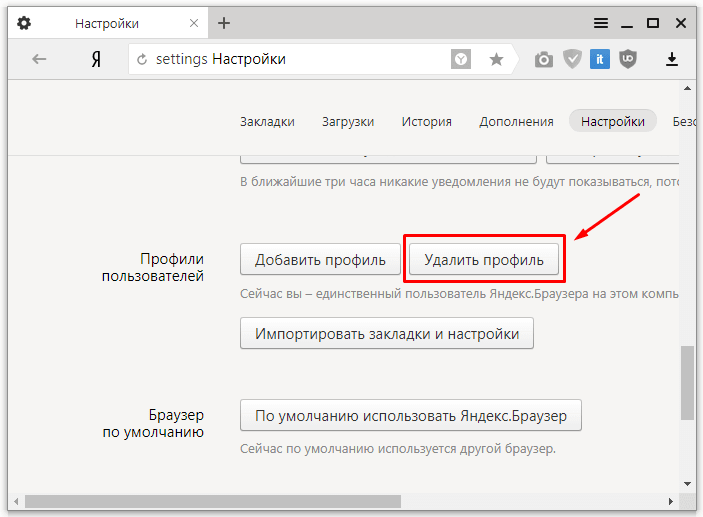This screenshot has height=517, width=703.
Task: Close the Настройки tab
Action: pos(194,23)
